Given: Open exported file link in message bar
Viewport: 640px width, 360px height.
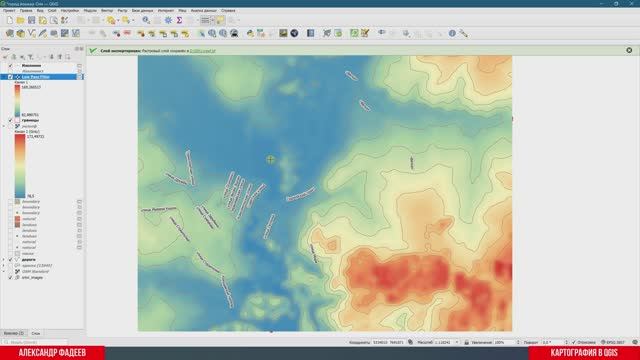Looking at the screenshot, I should point(202,51).
